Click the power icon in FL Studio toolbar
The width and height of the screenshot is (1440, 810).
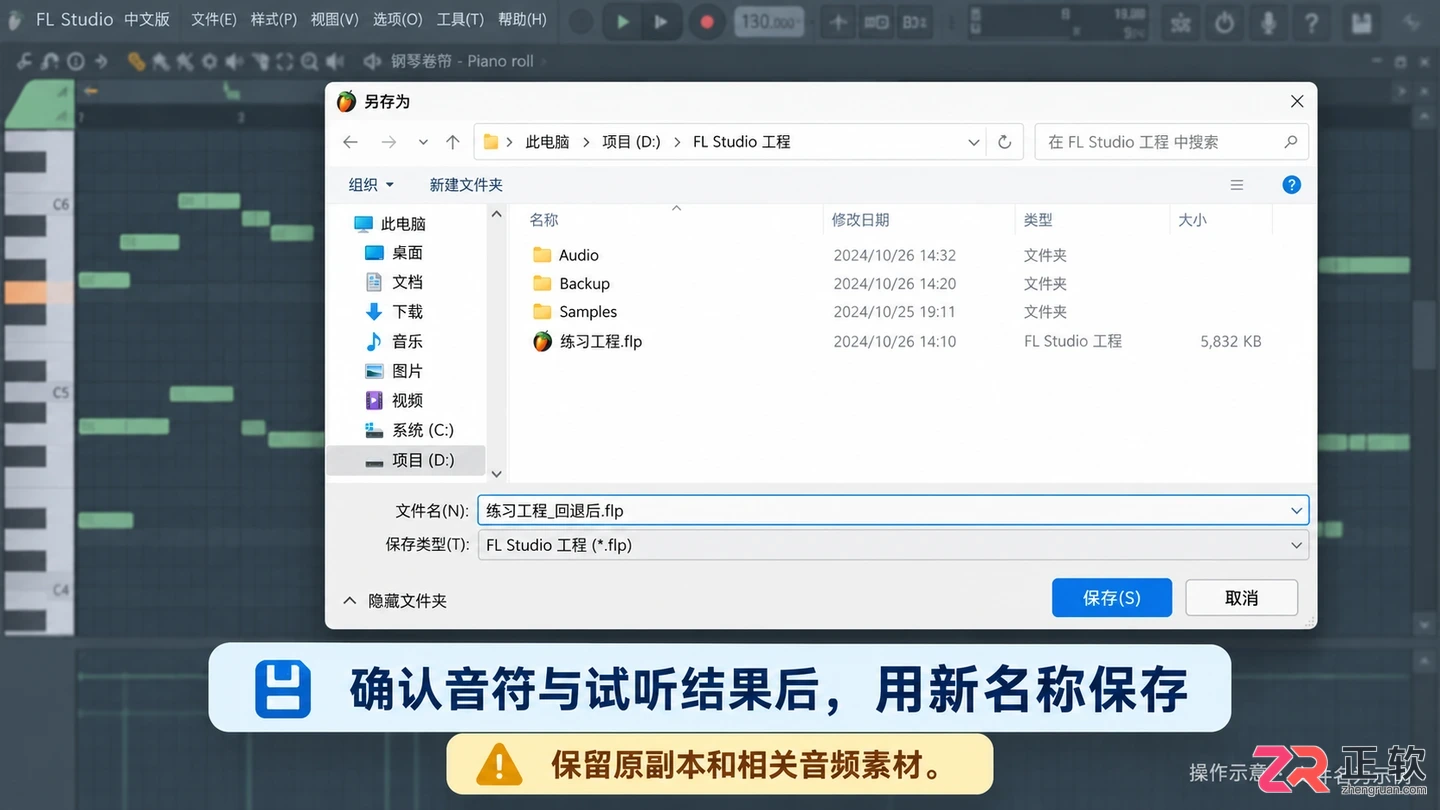click(x=1224, y=22)
